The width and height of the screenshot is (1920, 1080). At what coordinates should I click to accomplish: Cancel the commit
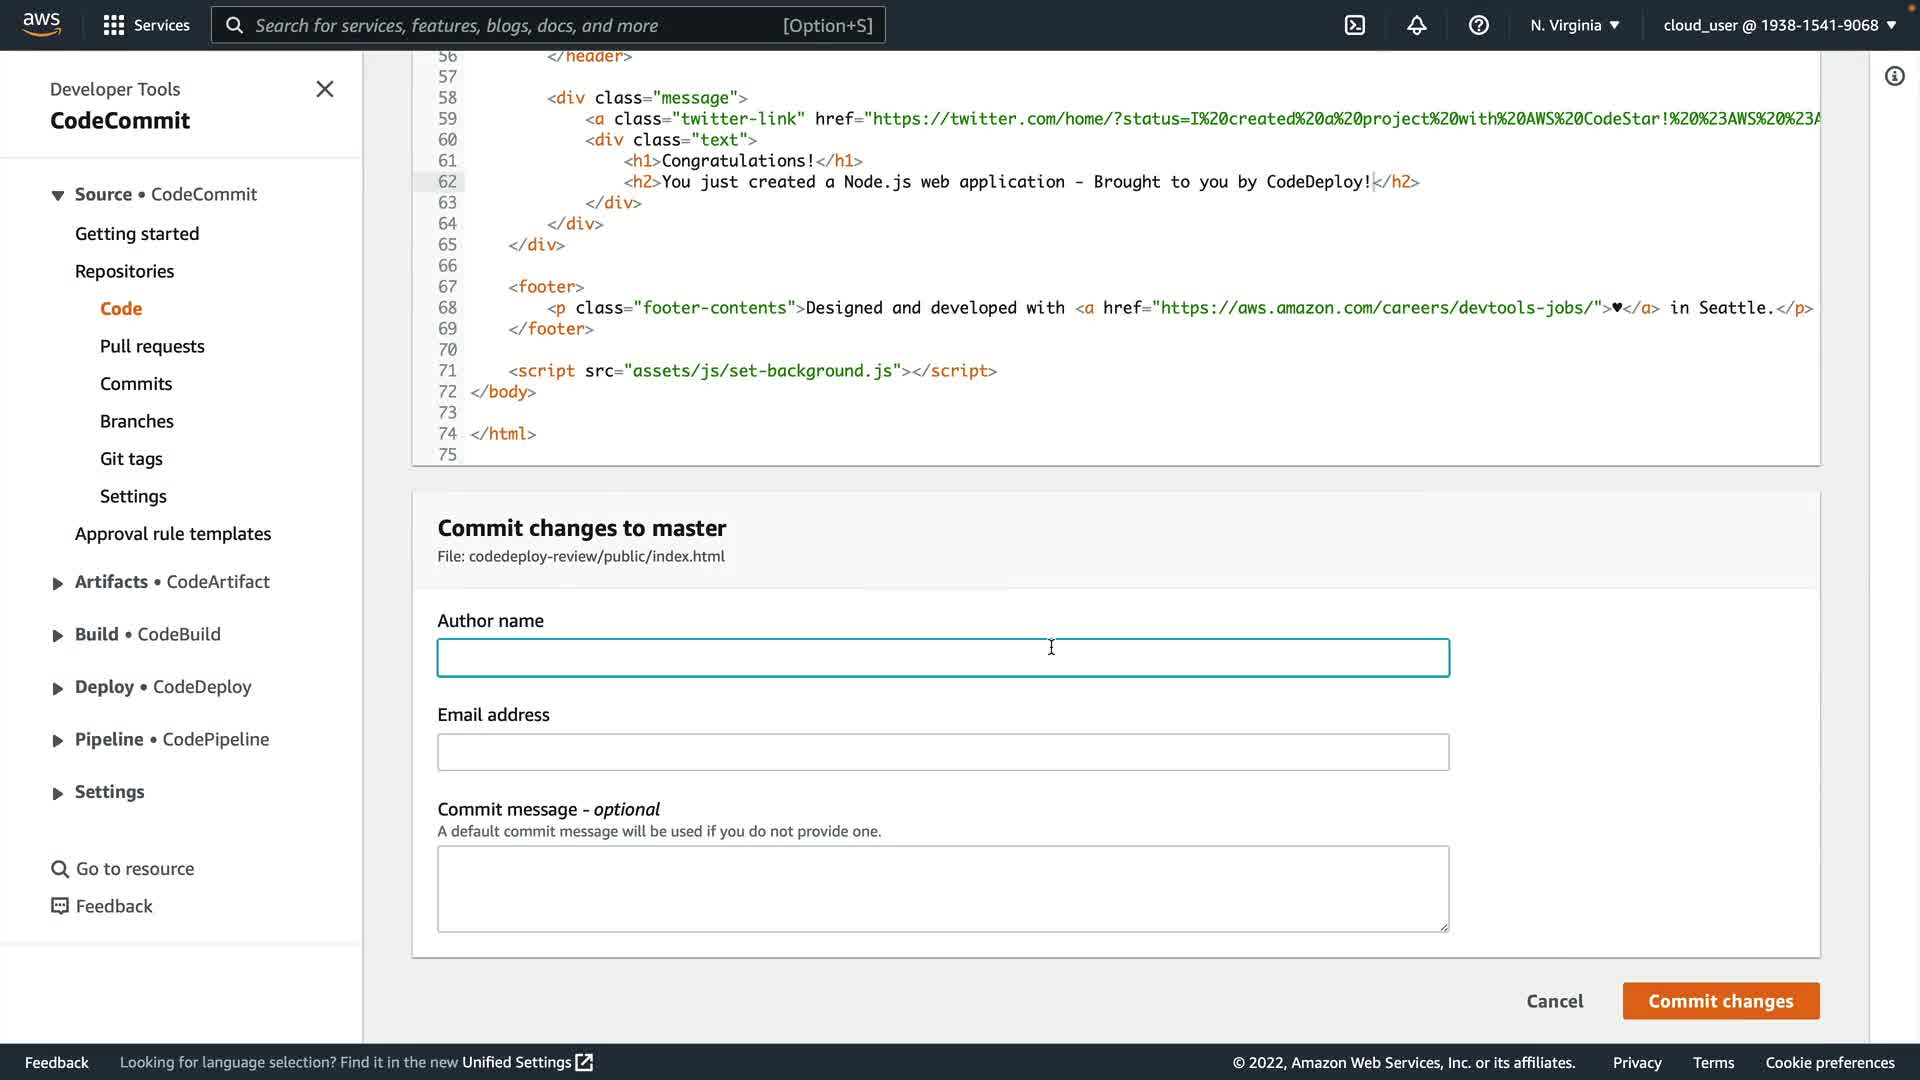tap(1554, 1001)
